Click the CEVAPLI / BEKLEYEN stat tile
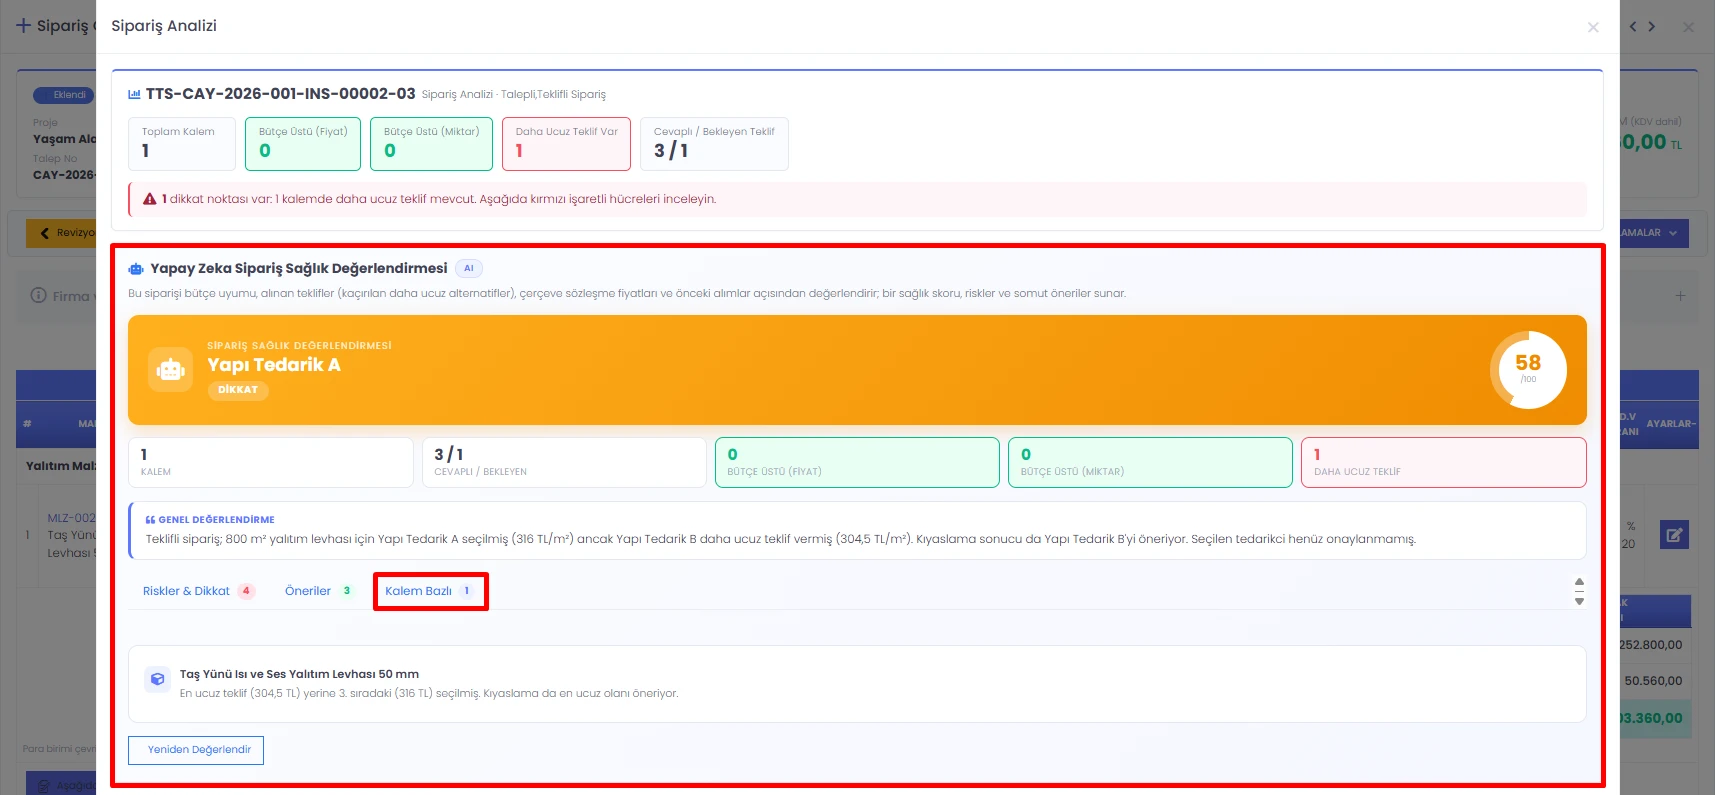 coord(564,462)
